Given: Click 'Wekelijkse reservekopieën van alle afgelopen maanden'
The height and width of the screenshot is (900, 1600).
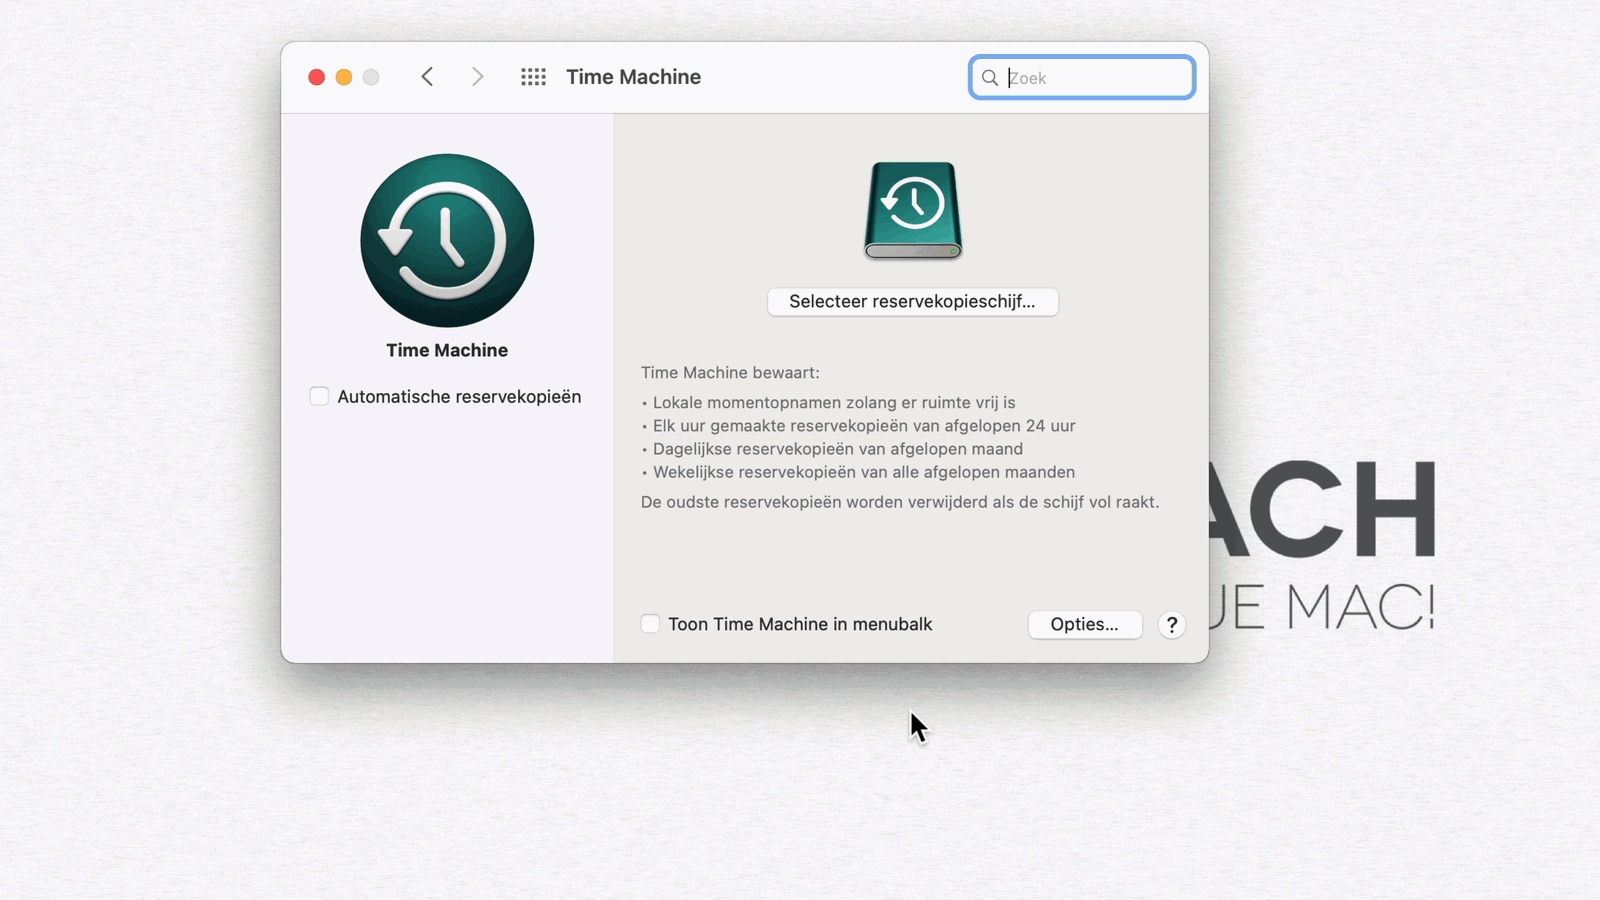Looking at the screenshot, I should (x=864, y=472).
